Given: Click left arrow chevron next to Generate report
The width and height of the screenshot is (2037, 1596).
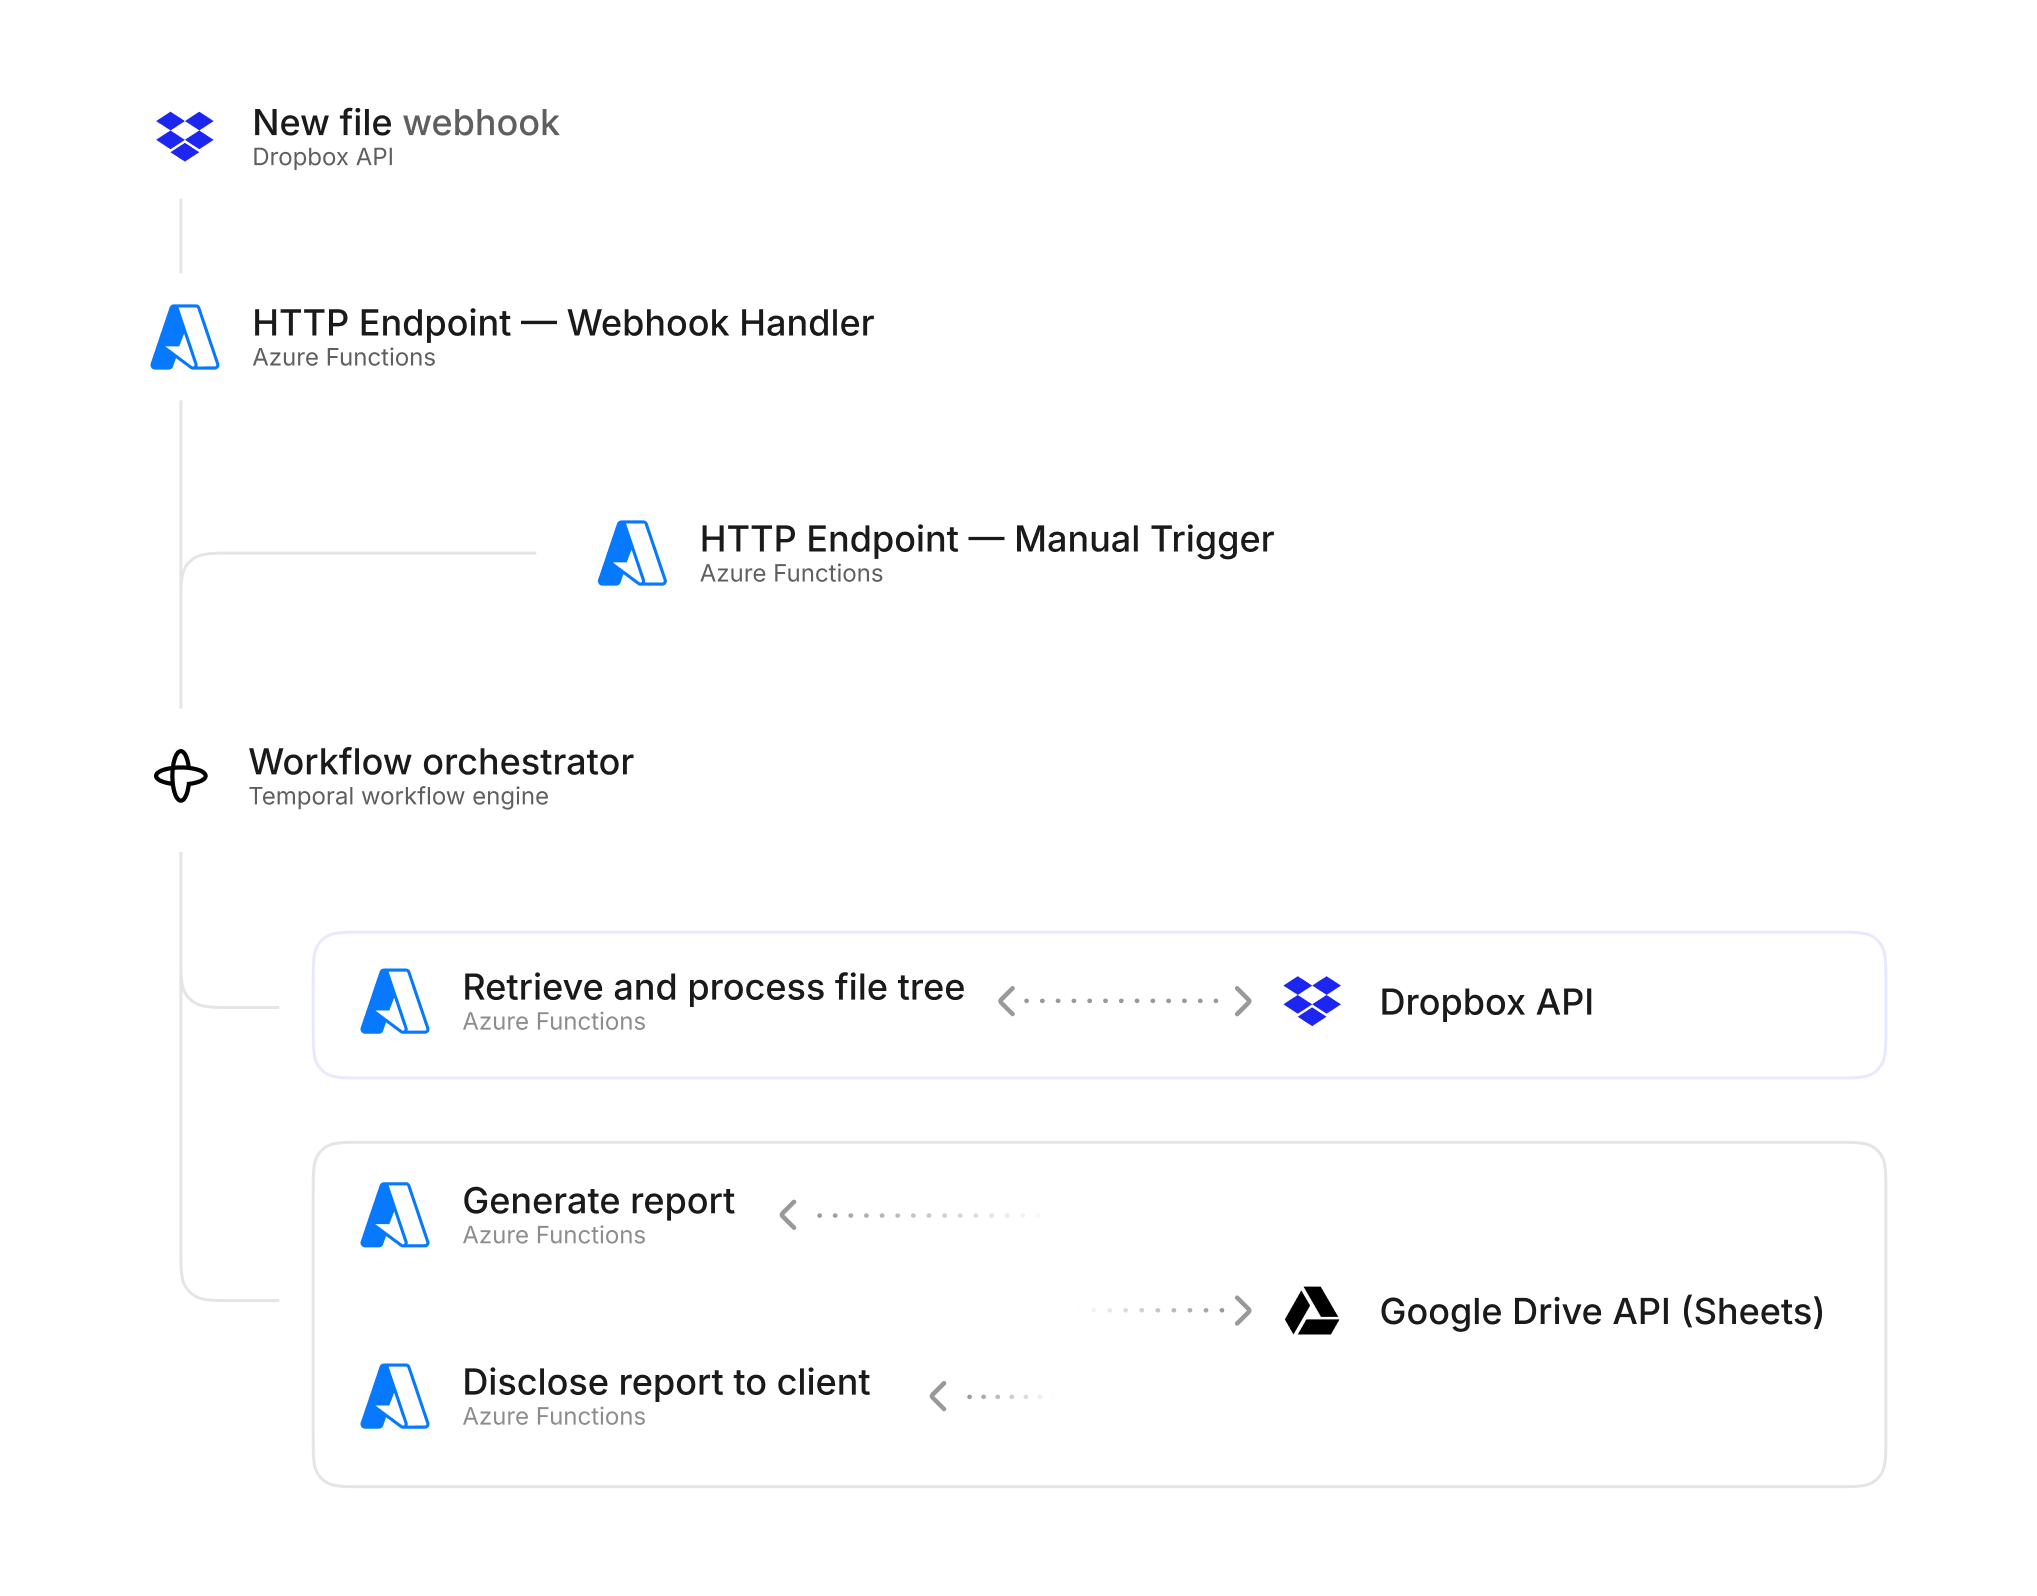Looking at the screenshot, I should point(789,1215).
